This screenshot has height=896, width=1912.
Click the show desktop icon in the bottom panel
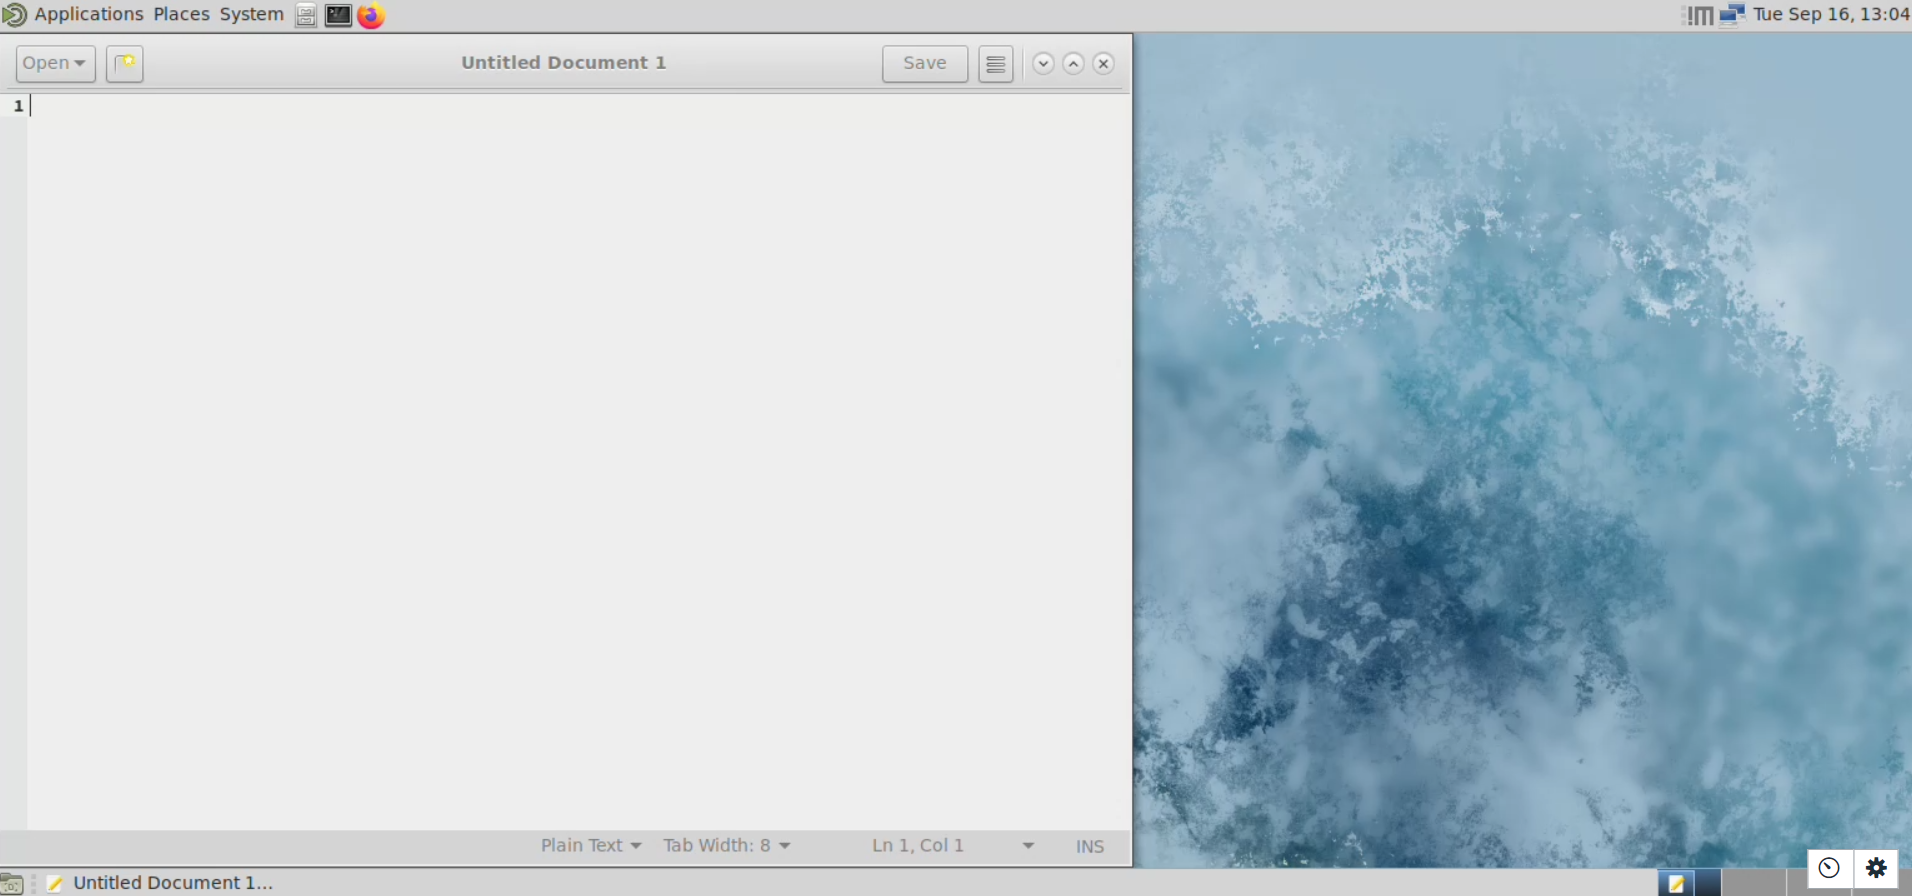[x=12, y=883]
